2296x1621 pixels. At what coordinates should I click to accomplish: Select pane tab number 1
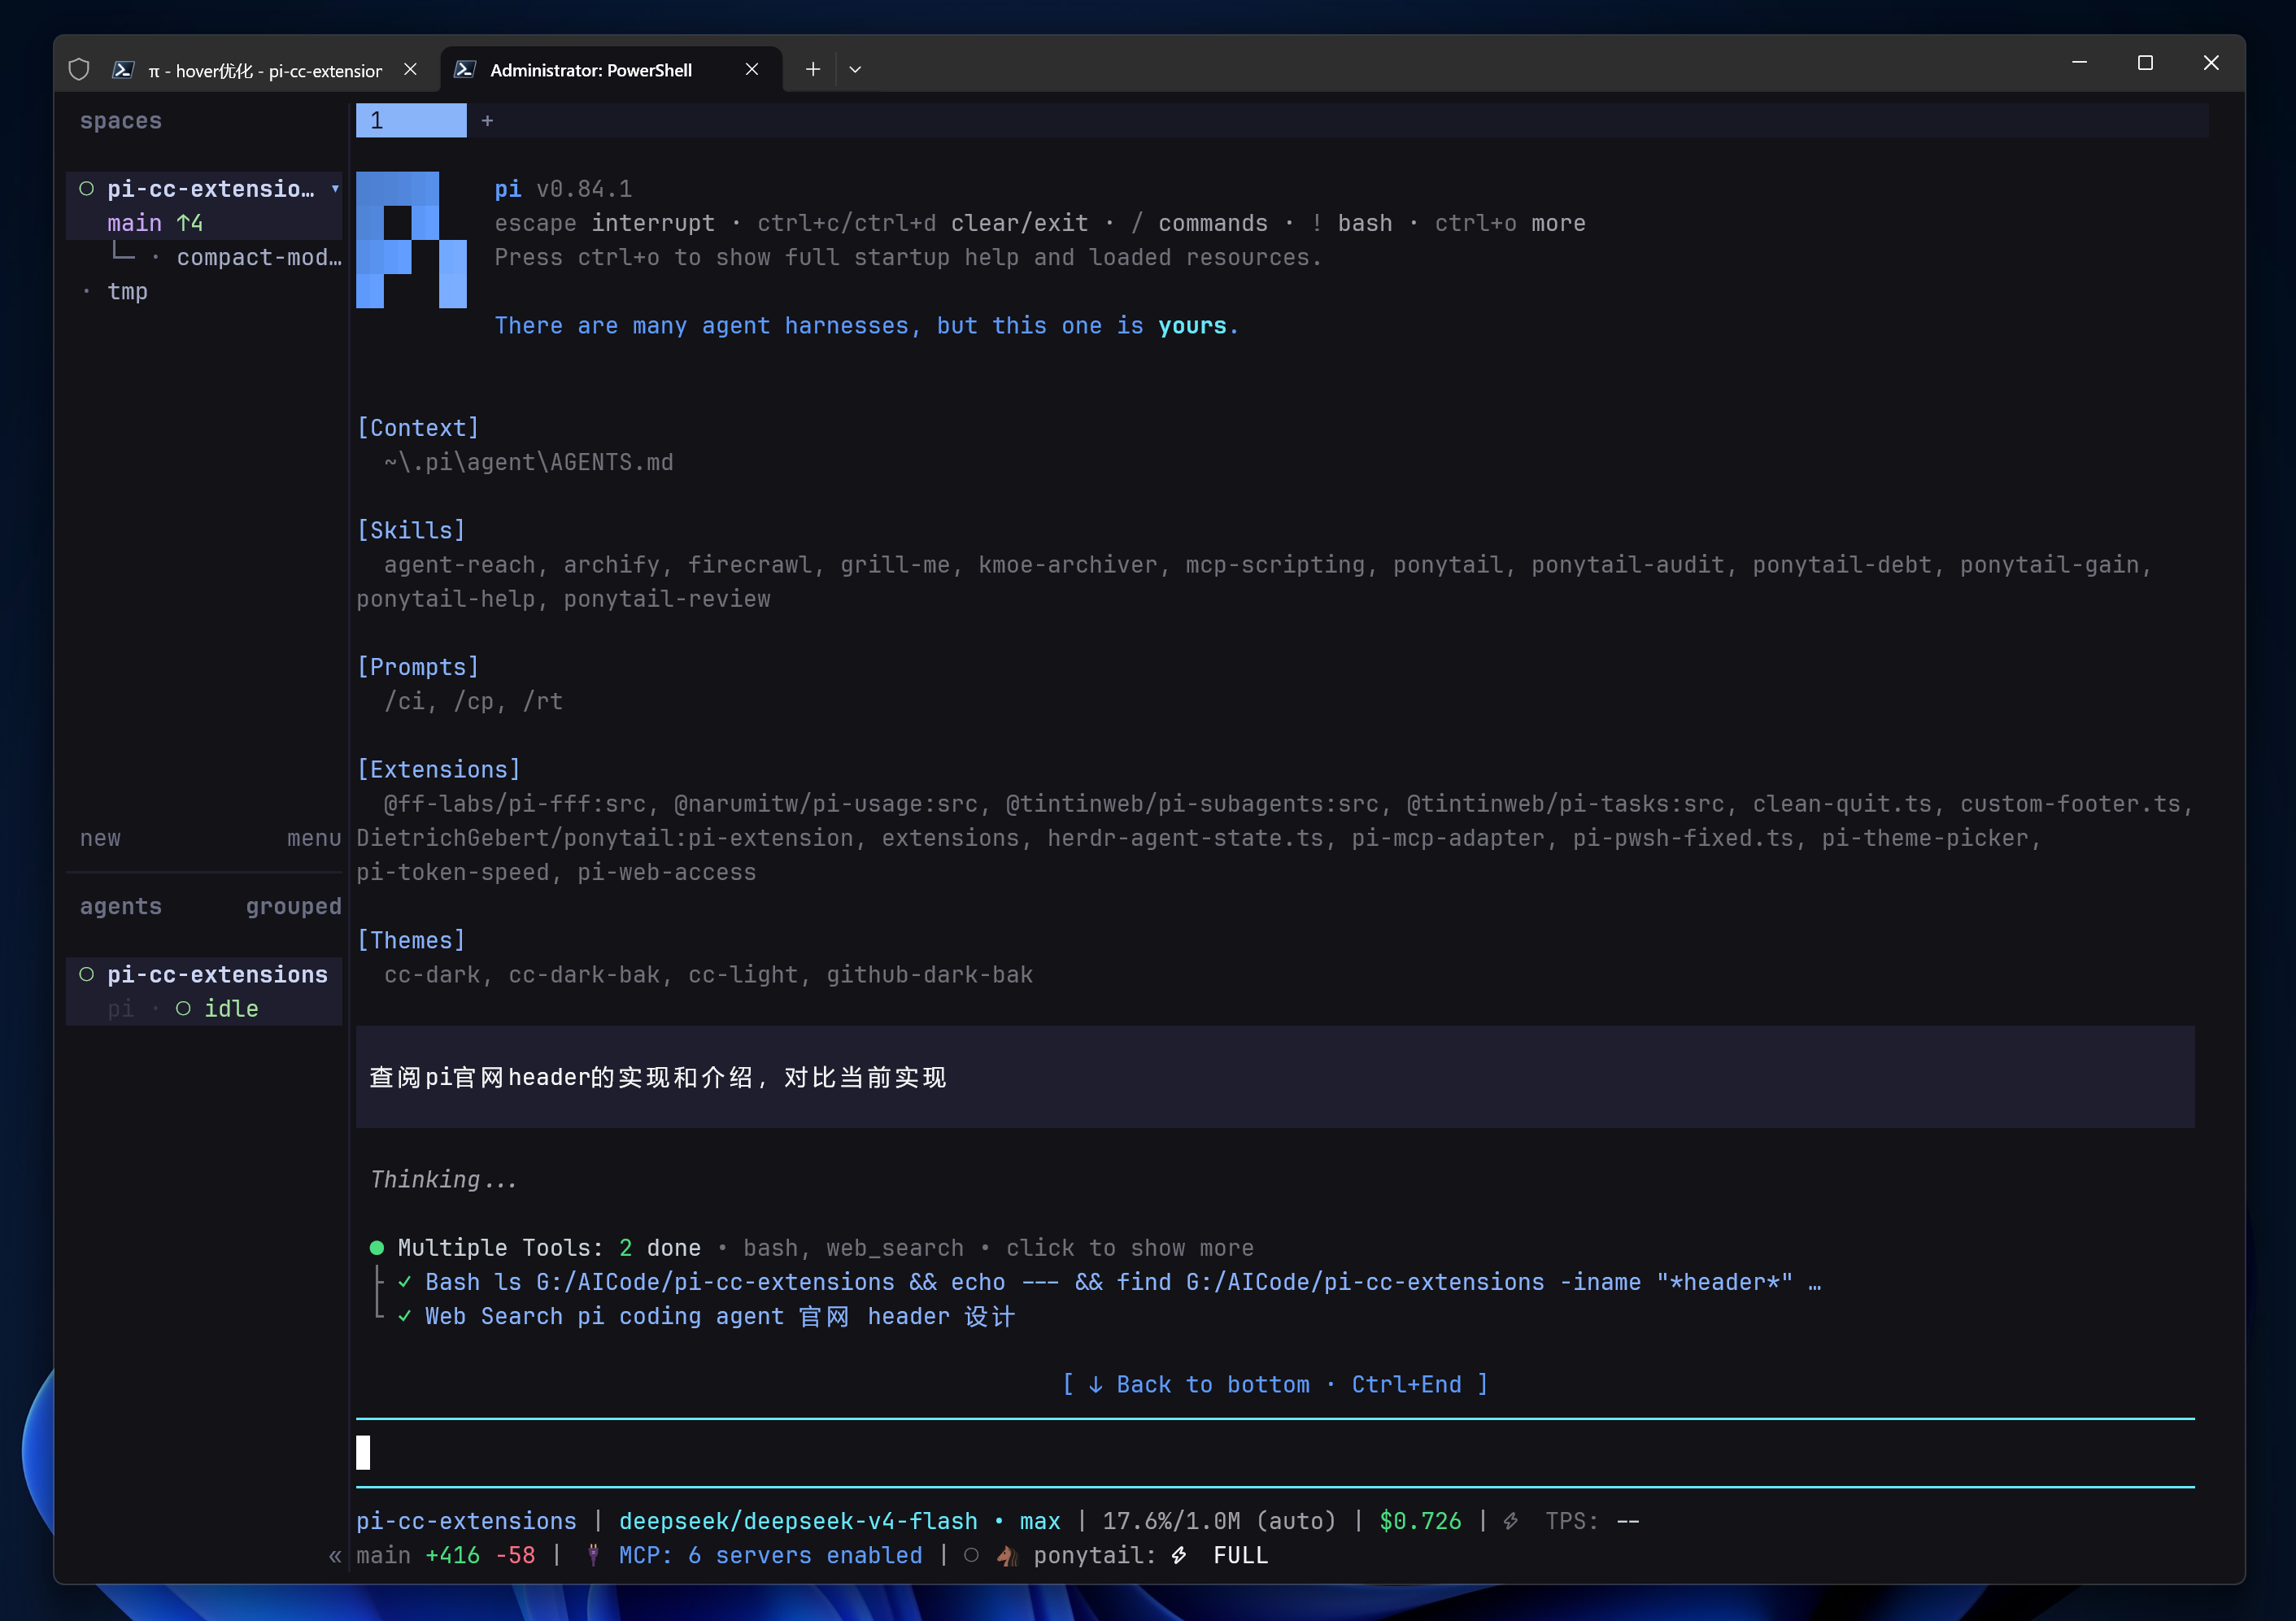[x=411, y=120]
